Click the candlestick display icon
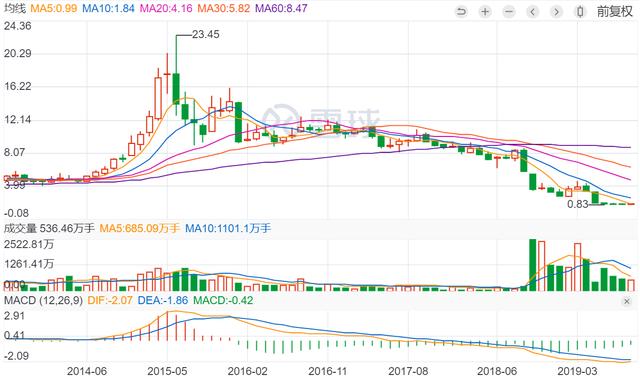The image size is (640, 384). [x=580, y=11]
